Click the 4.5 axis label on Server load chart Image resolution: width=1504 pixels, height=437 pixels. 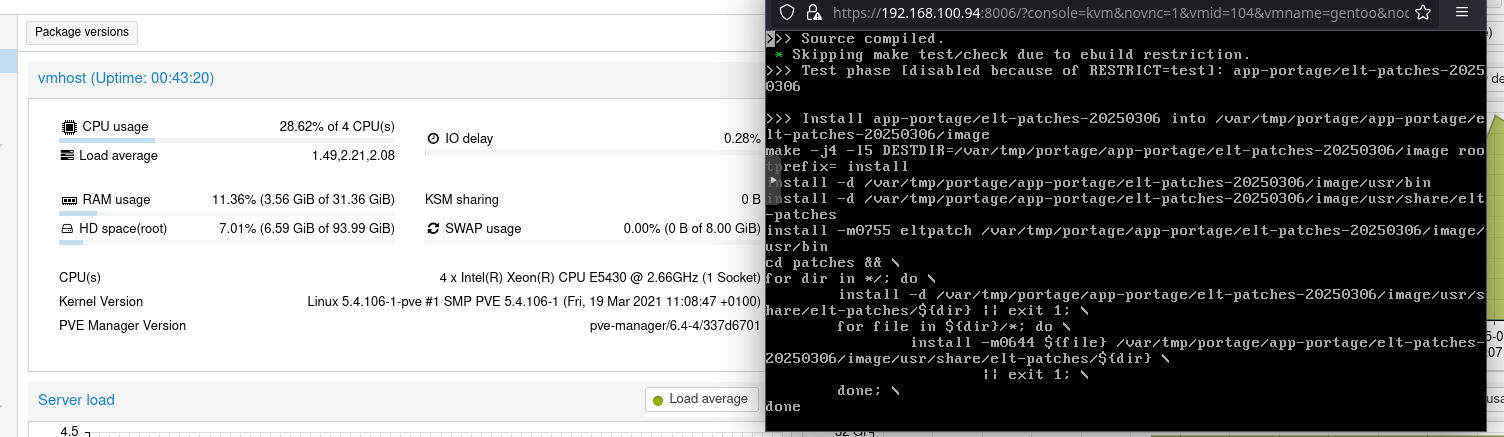tap(69, 431)
